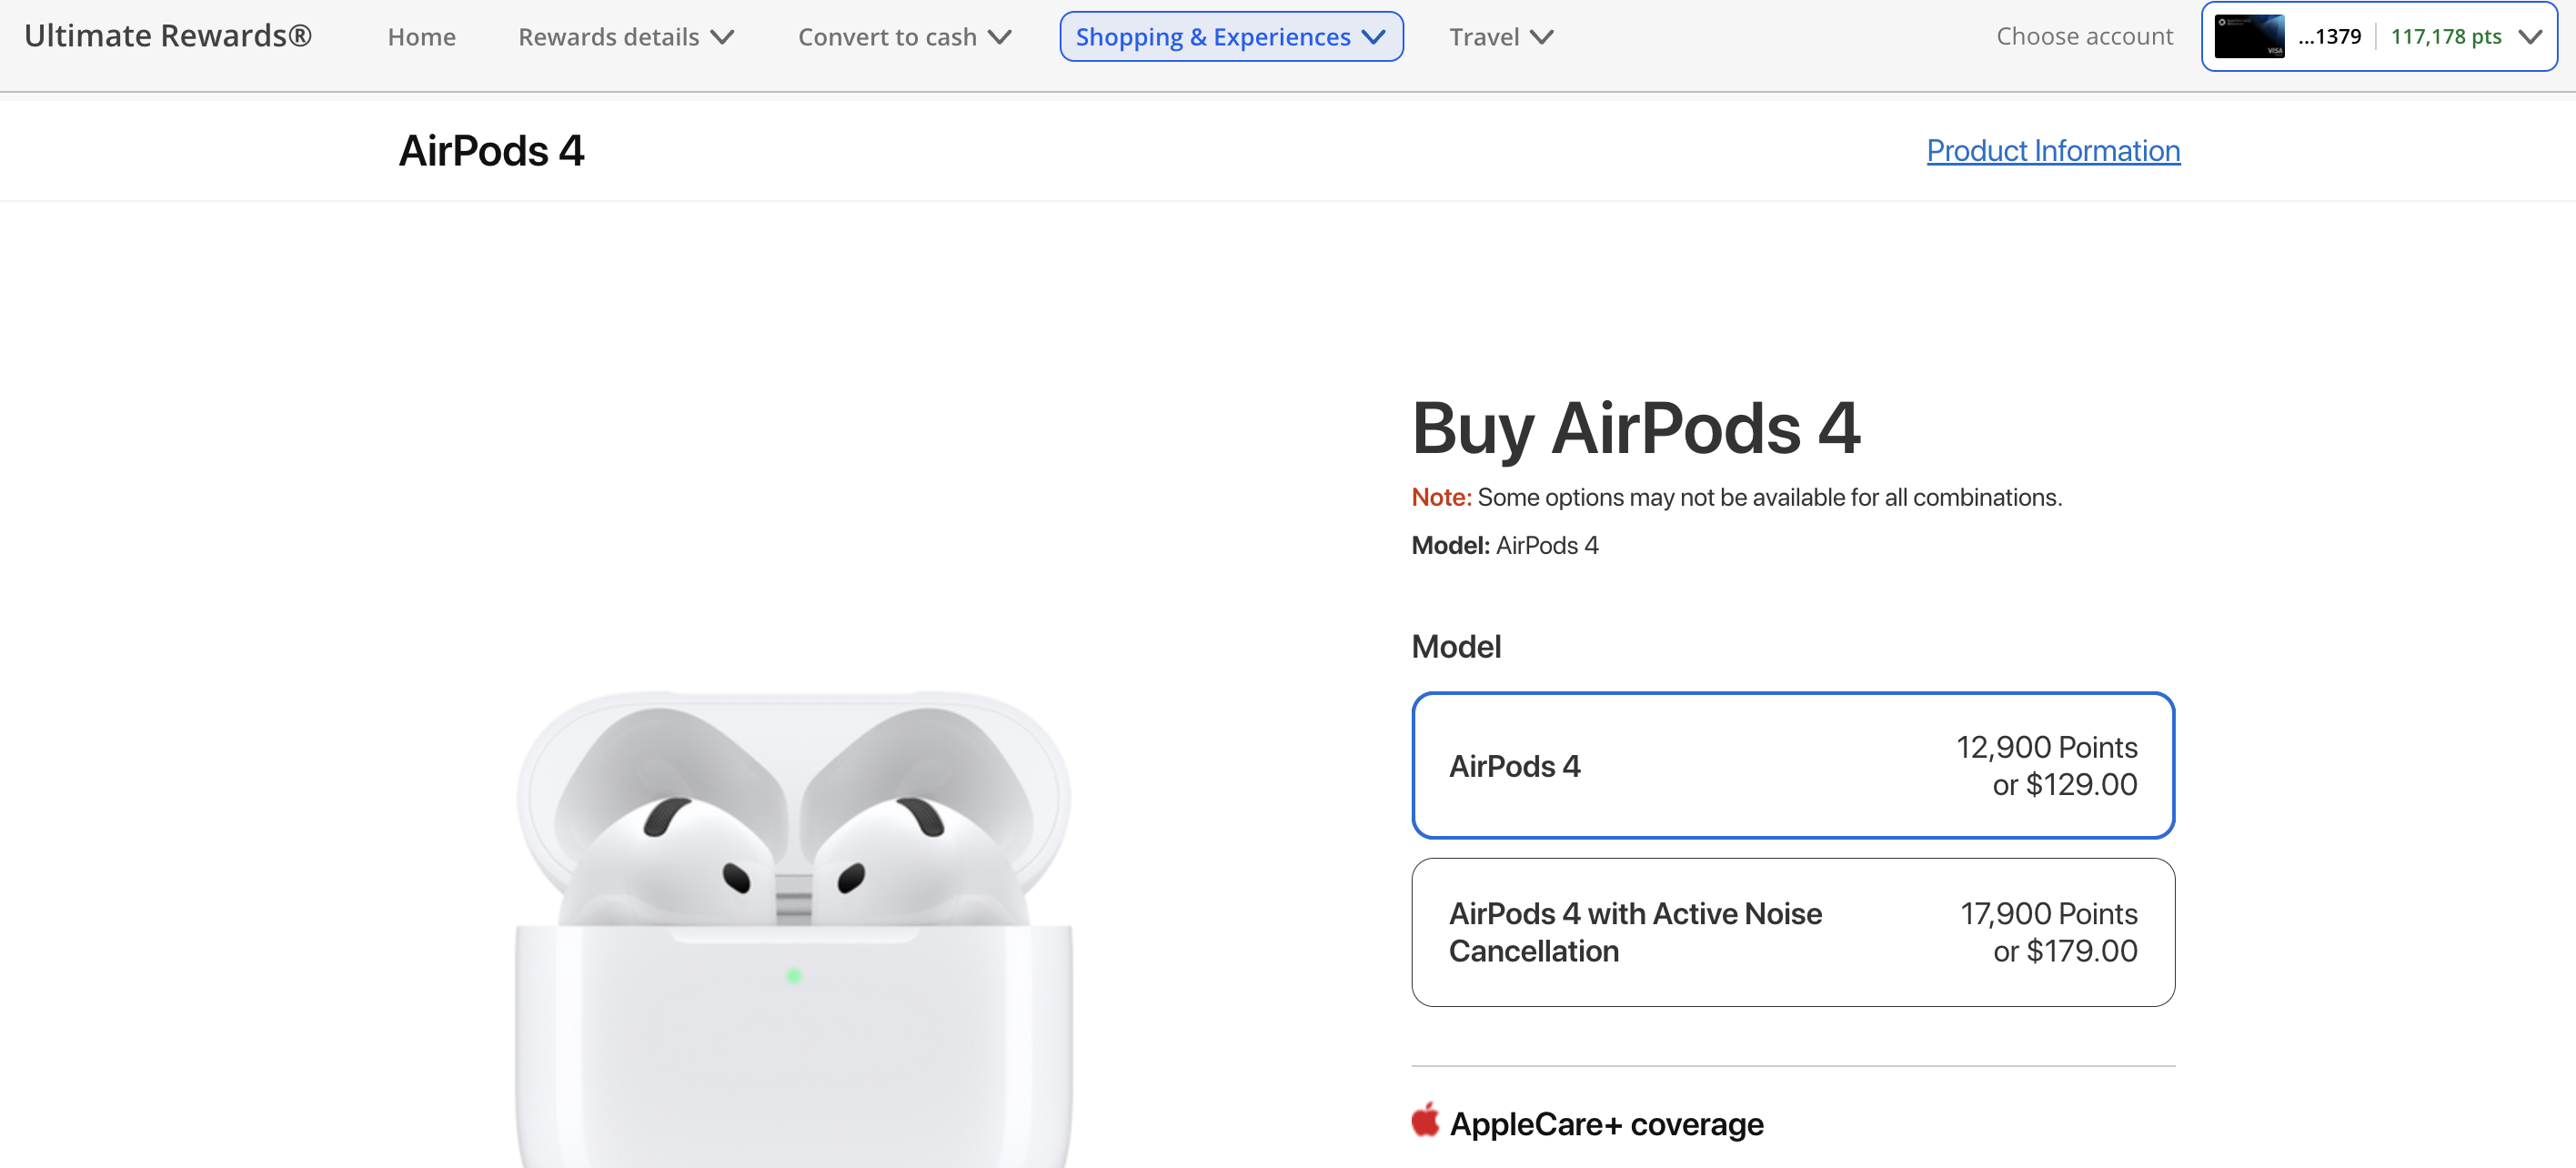Go to the Home tab

pos(421,37)
